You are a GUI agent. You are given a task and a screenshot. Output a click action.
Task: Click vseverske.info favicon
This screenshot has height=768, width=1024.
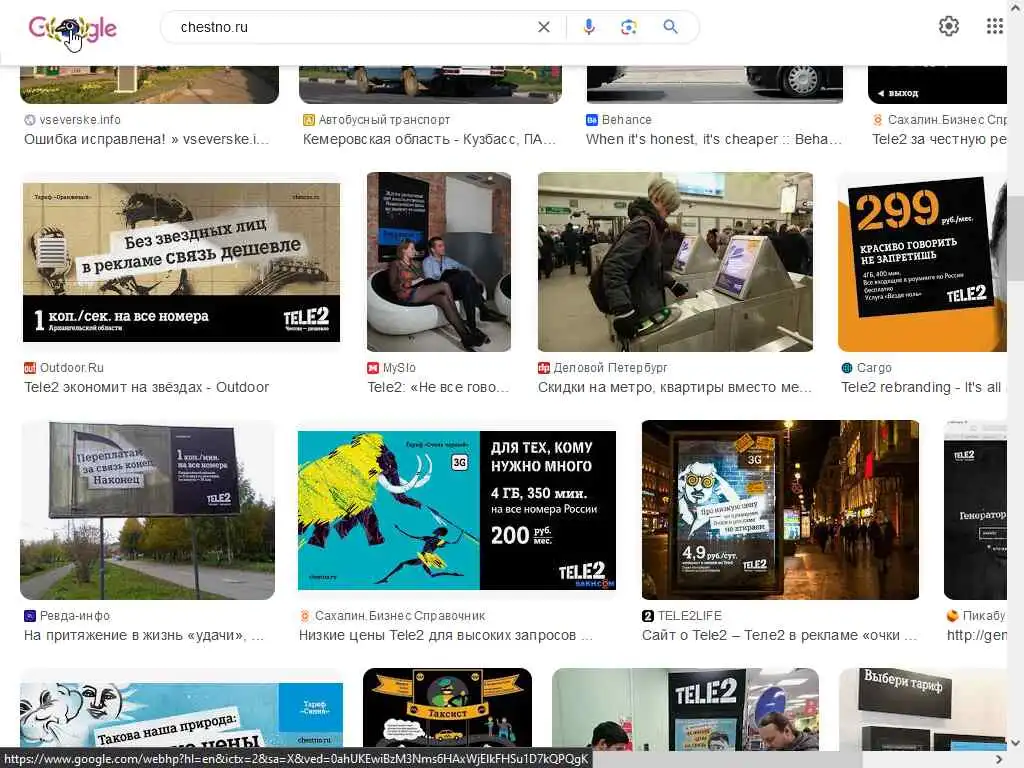(x=29, y=120)
